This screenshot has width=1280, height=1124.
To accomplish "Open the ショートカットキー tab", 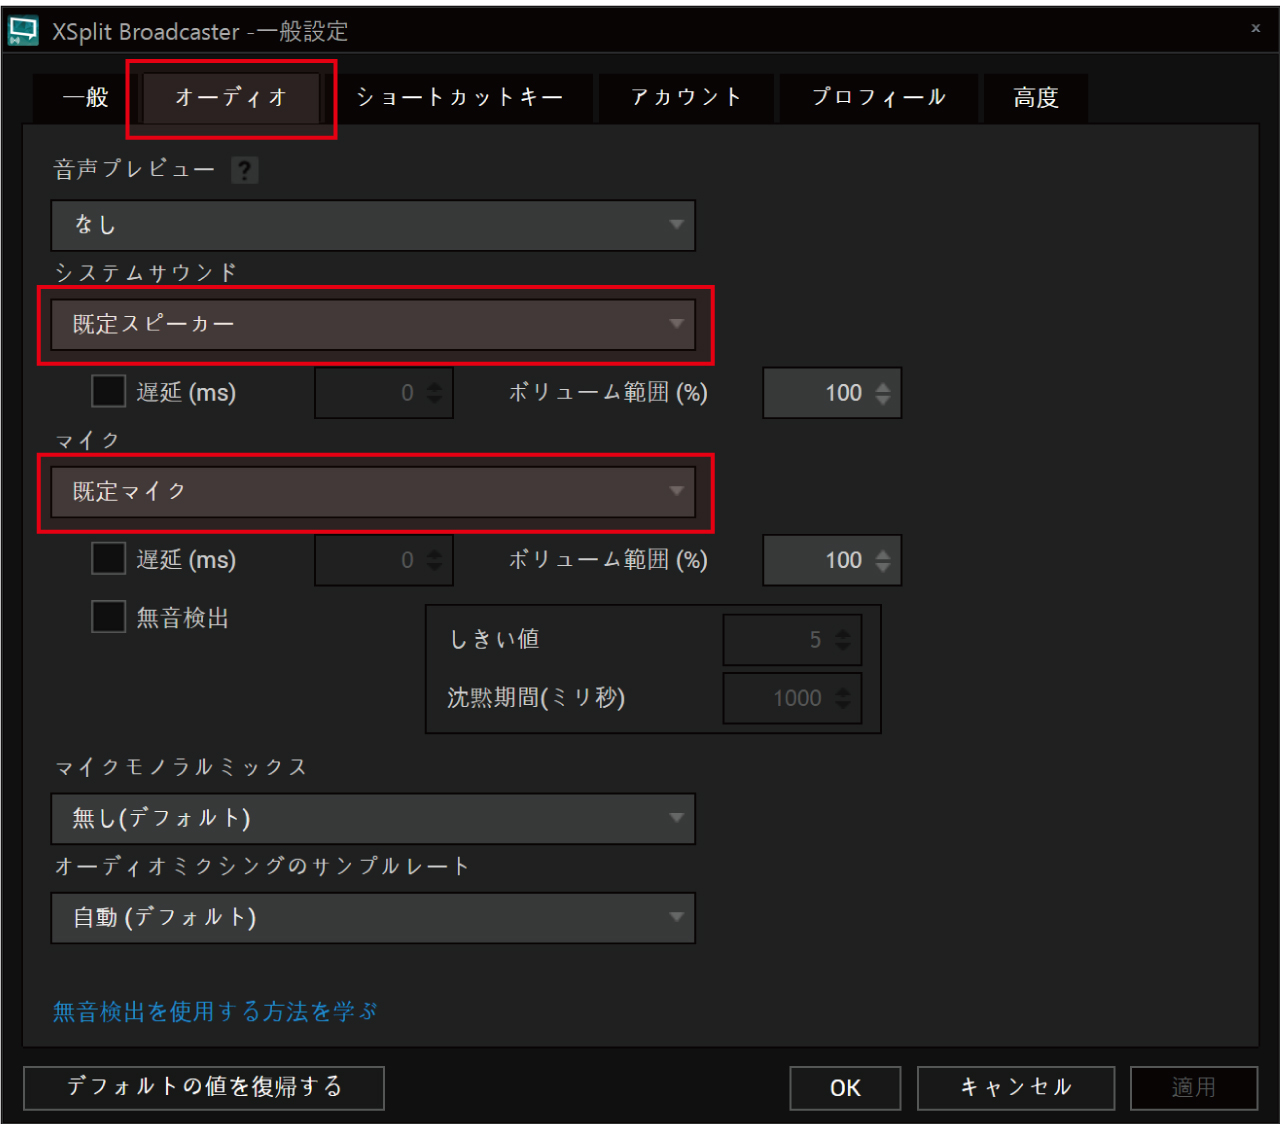I will (460, 98).
